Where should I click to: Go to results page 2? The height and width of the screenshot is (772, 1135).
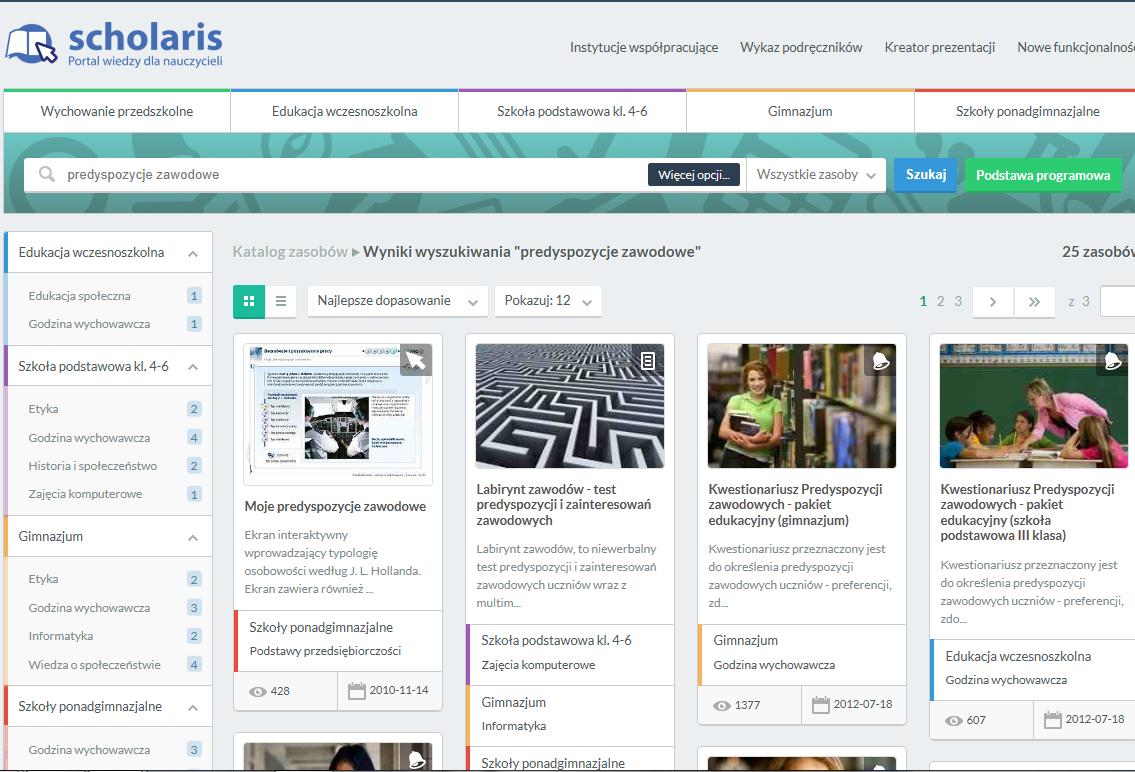pyautogui.click(x=940, y=301)
